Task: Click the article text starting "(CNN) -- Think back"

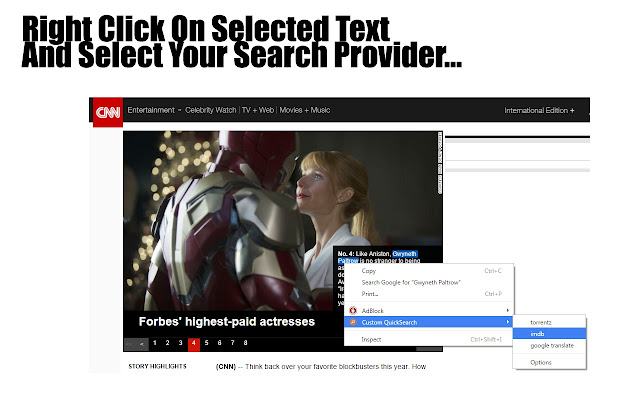Action: (x=321, y=367)
